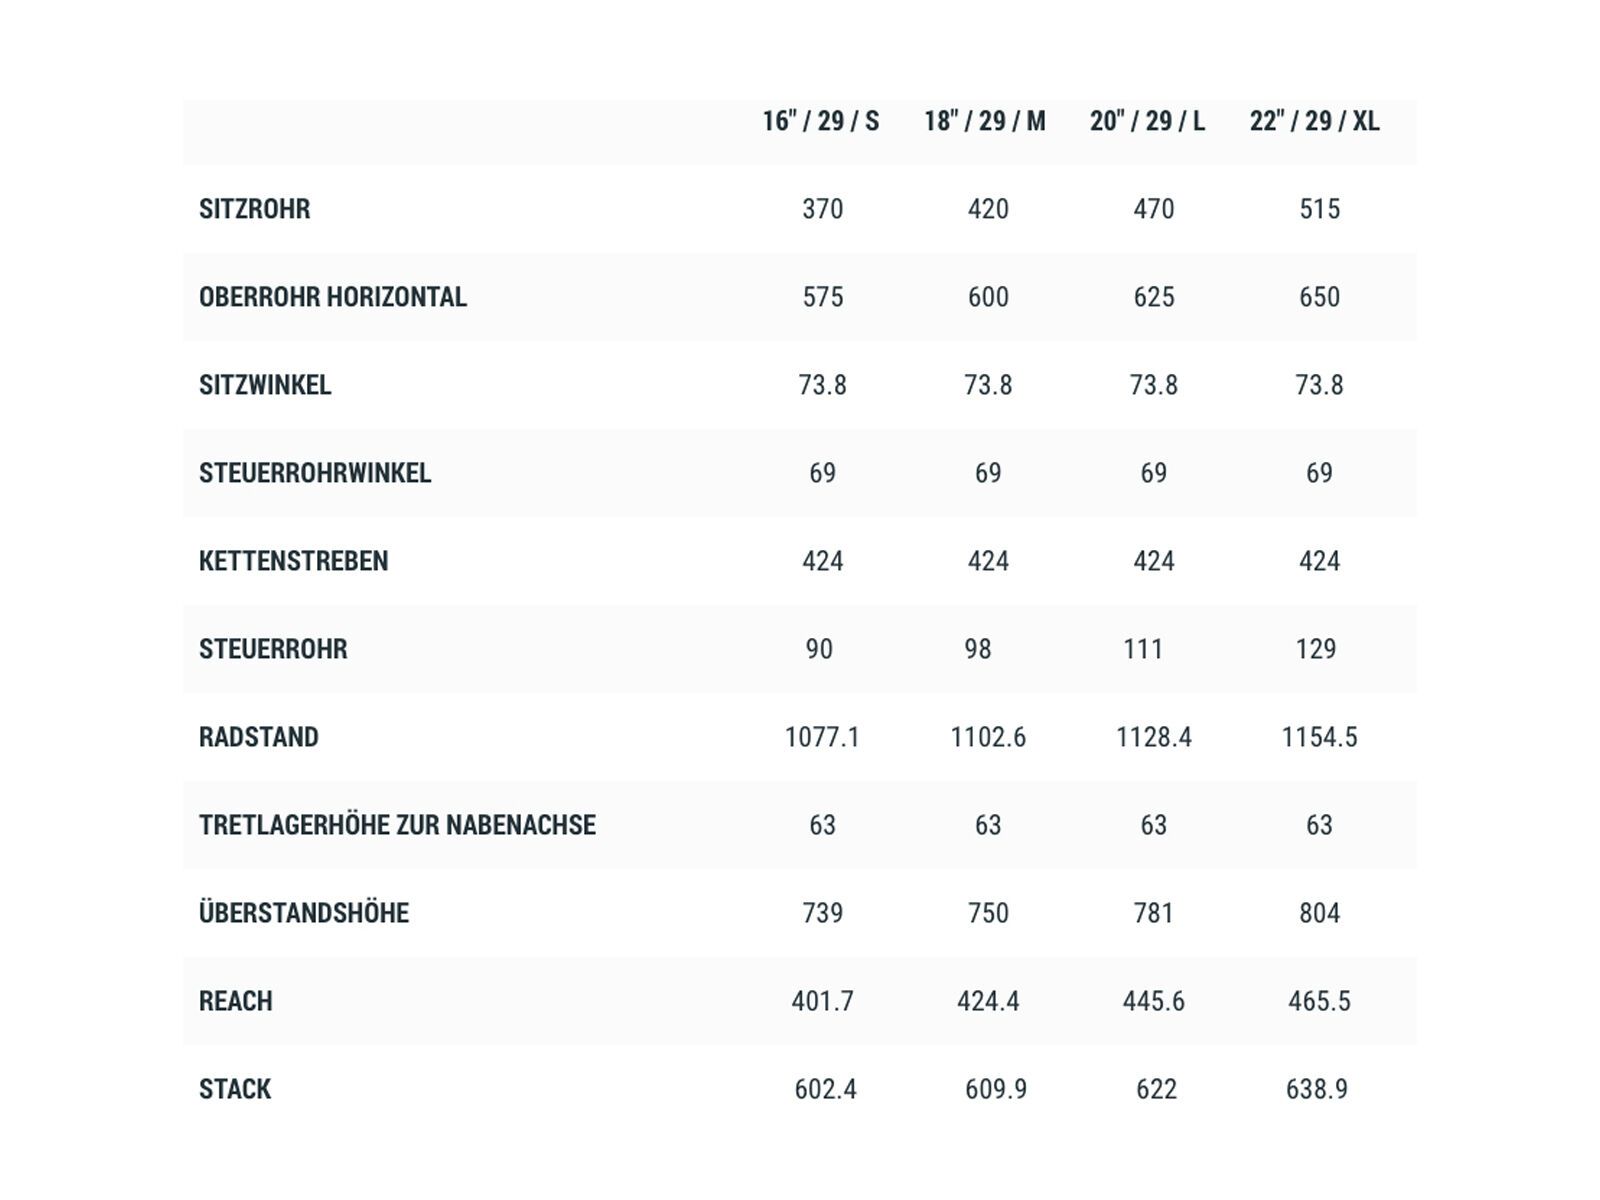Image resolution: width=1600 pixels, height=1200 pixels.
Task: Click the Stack value 609.9
Action: [x=995, y=1089]
